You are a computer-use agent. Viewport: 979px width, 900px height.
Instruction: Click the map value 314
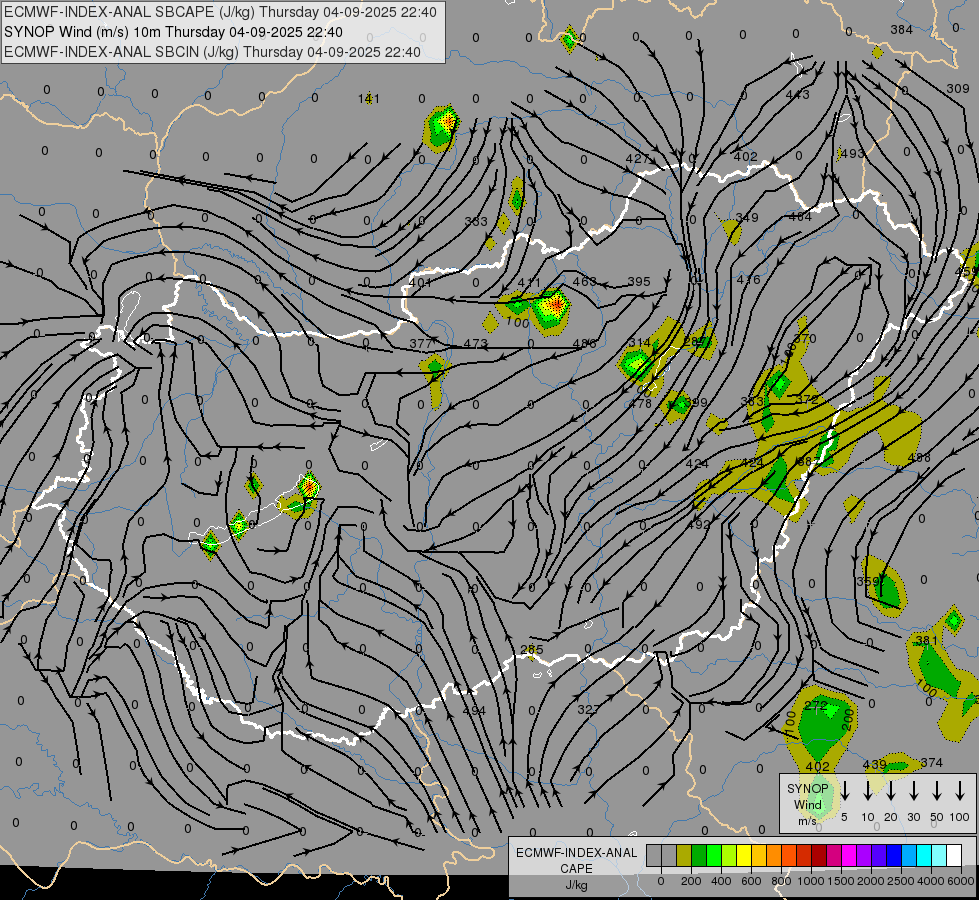639,342
